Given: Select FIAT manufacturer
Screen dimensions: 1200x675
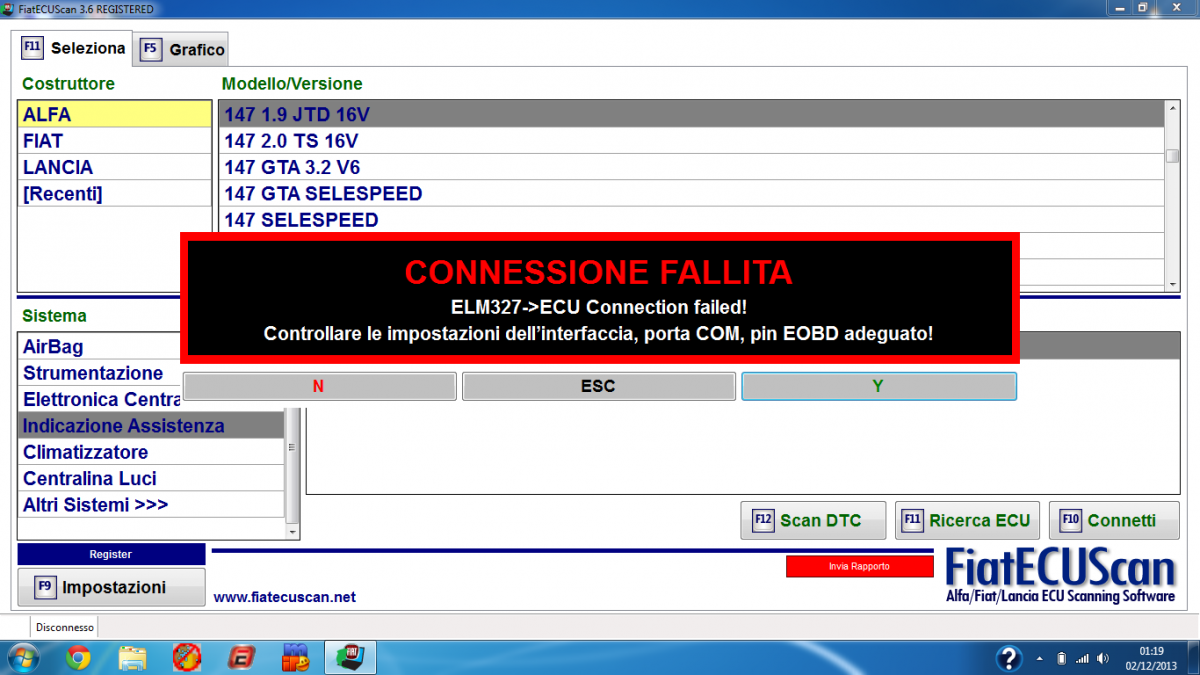Looking at the screenshot, I should point(115,141).
